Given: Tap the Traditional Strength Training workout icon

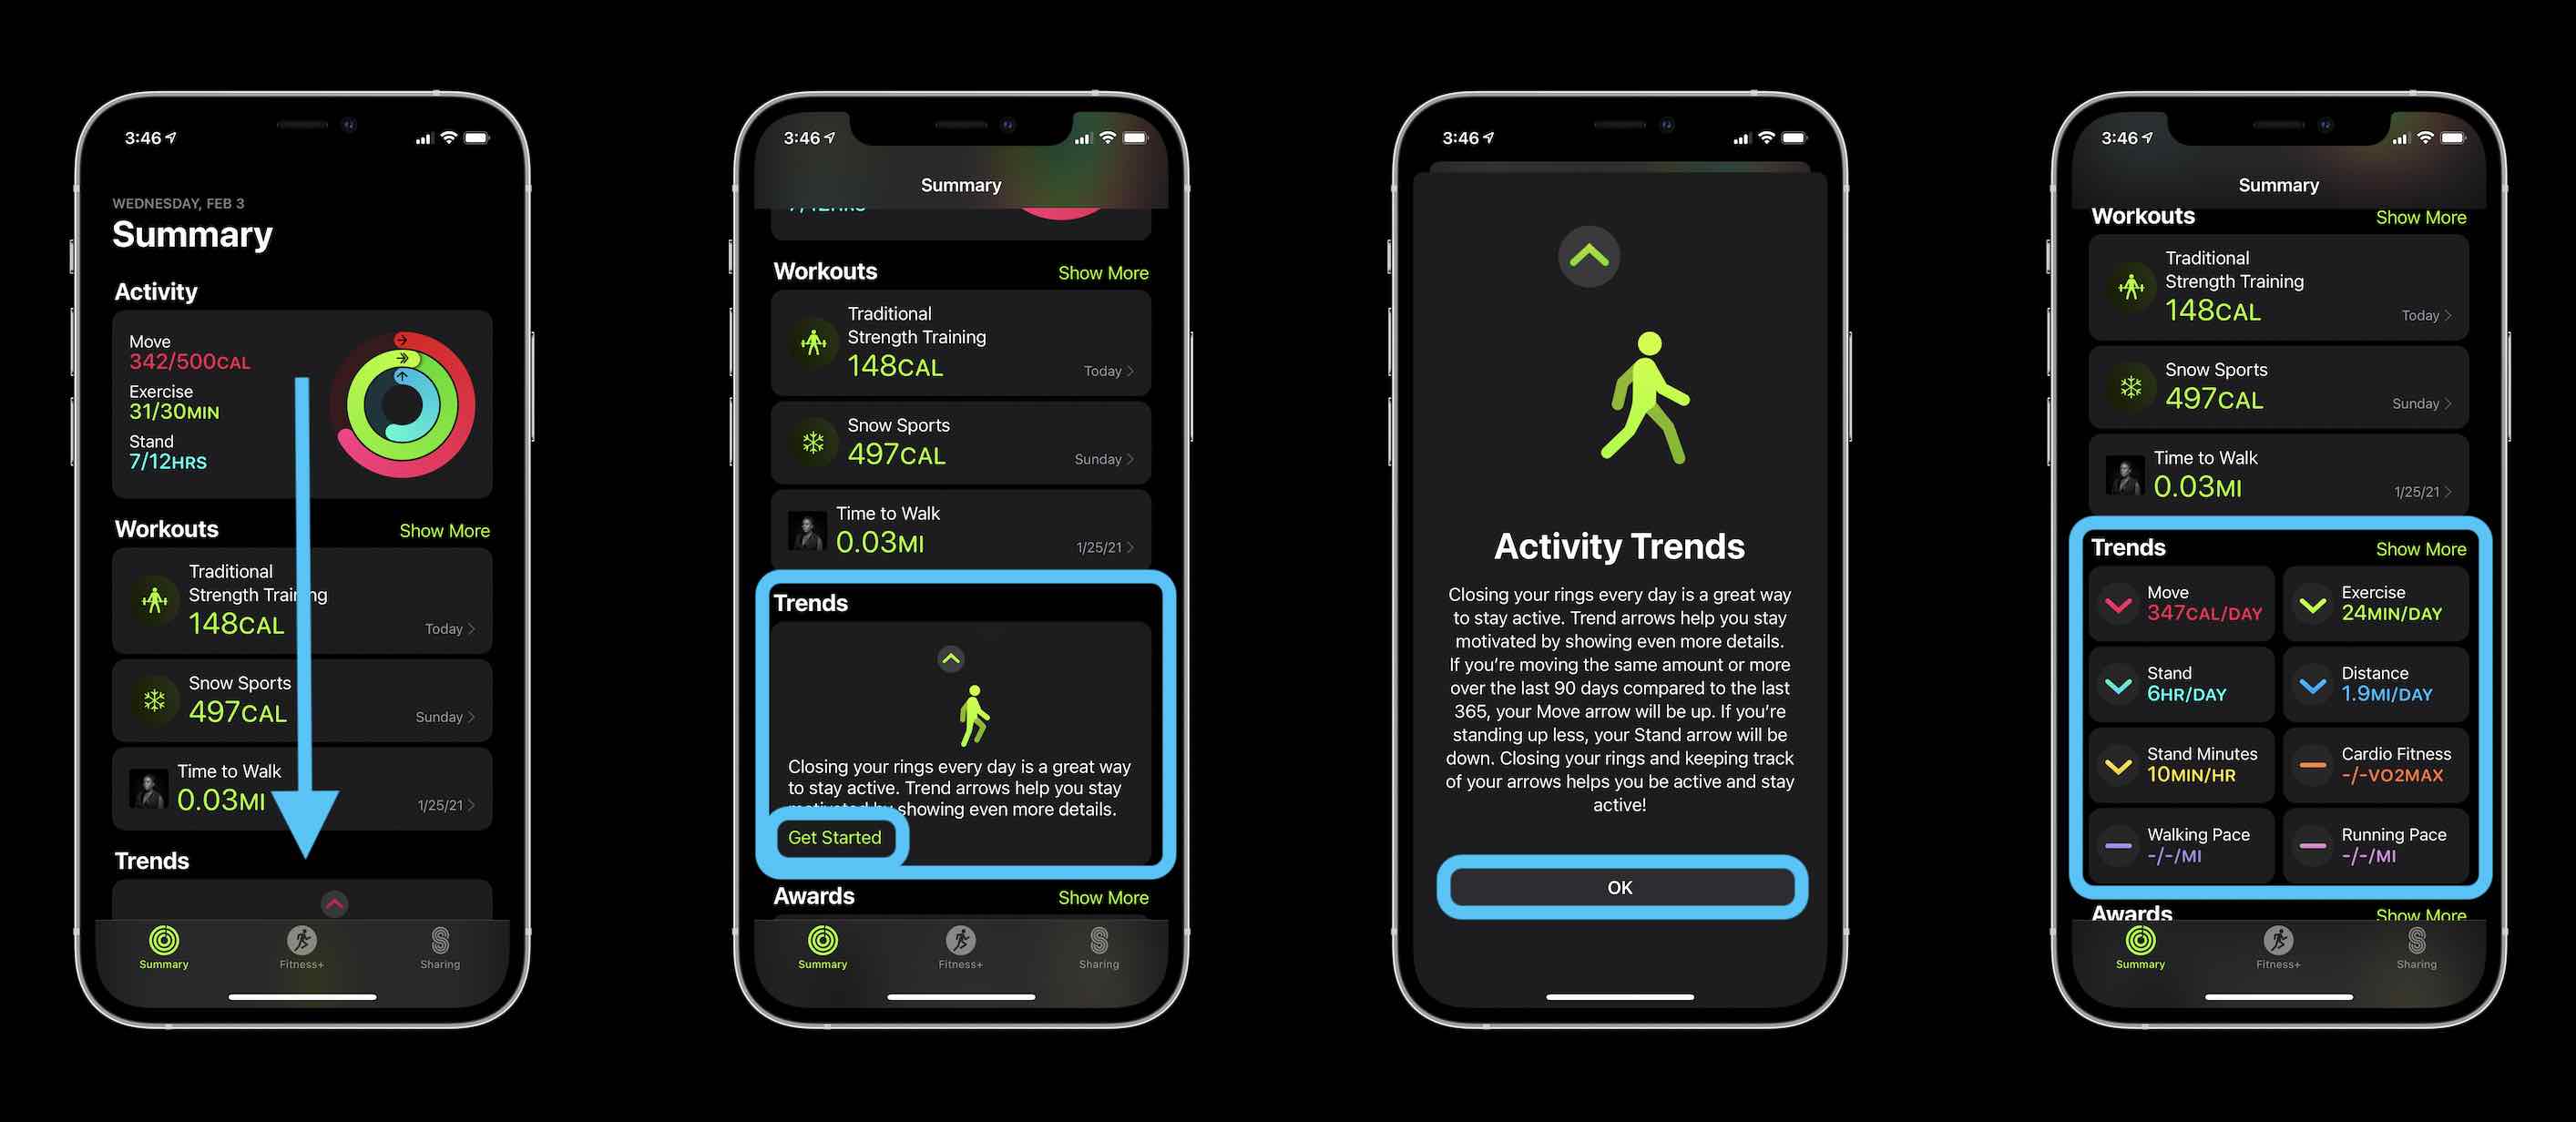Looking at the screenshot, I should [x=151, y=599].
